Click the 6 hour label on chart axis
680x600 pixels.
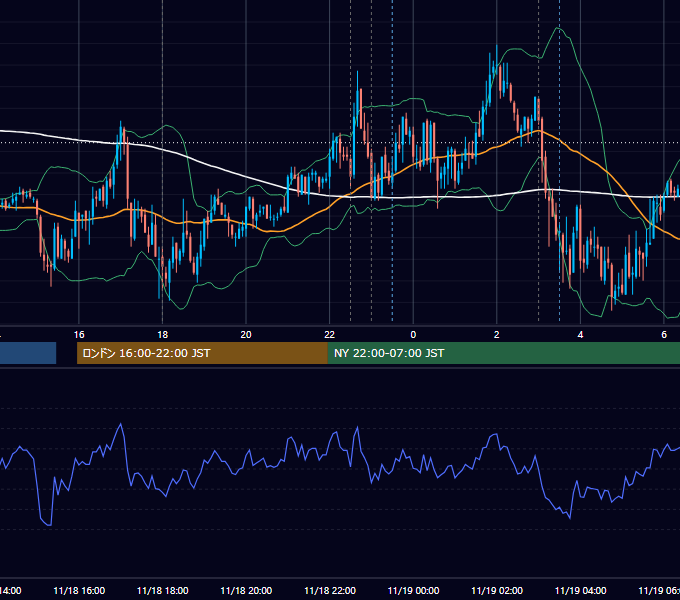click(664, 335)
